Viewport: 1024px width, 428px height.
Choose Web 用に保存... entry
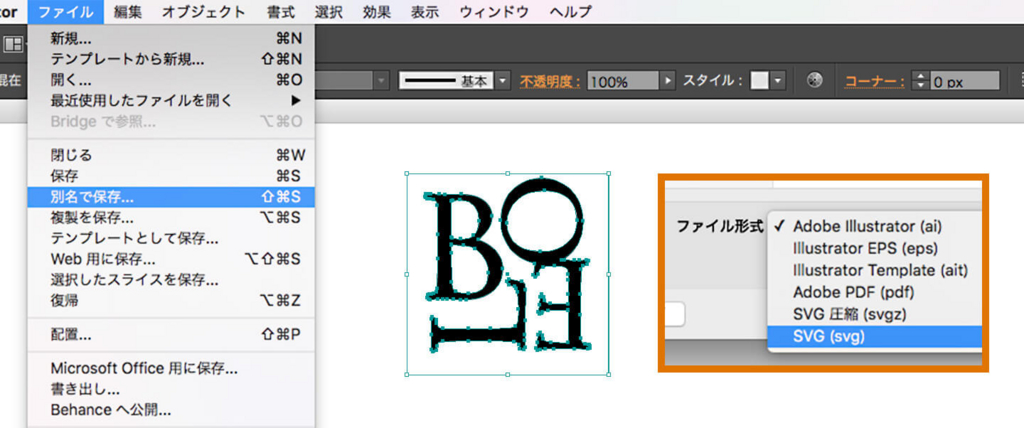171,259
